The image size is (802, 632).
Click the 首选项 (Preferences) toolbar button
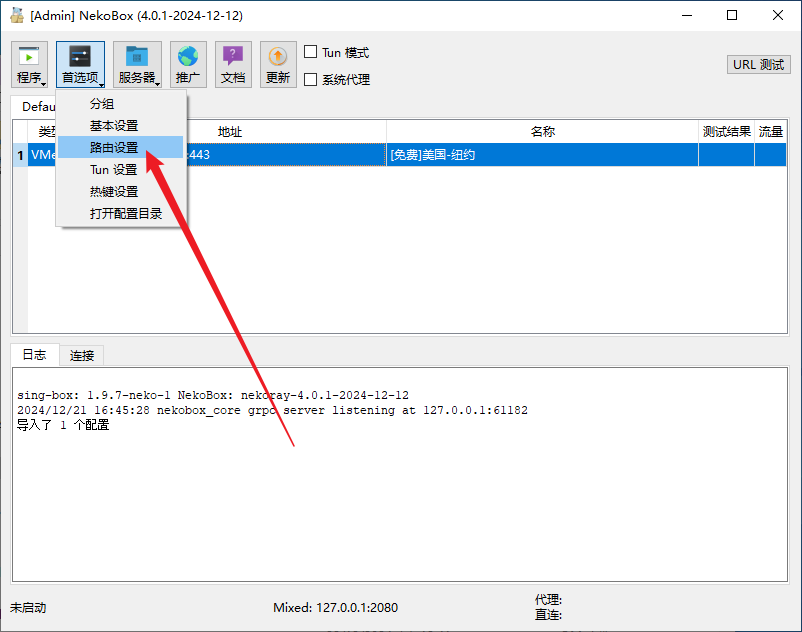(80, 64)
